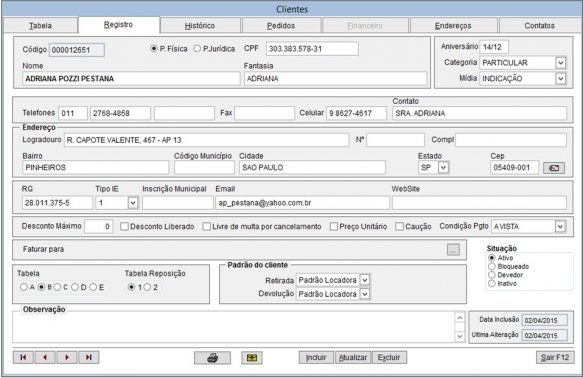Click the Contato field
Viewport: 583px width, 378px height.
(x=480, y=113)
